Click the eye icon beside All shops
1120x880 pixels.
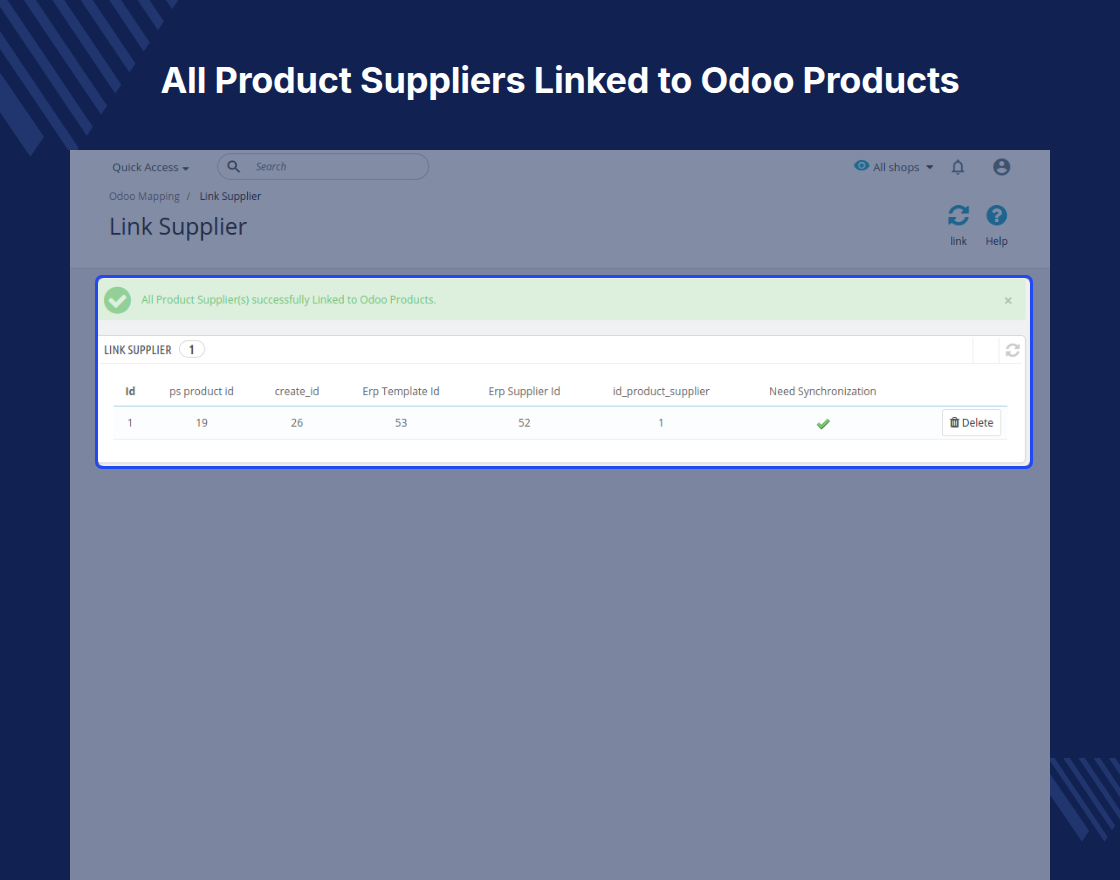861,166
